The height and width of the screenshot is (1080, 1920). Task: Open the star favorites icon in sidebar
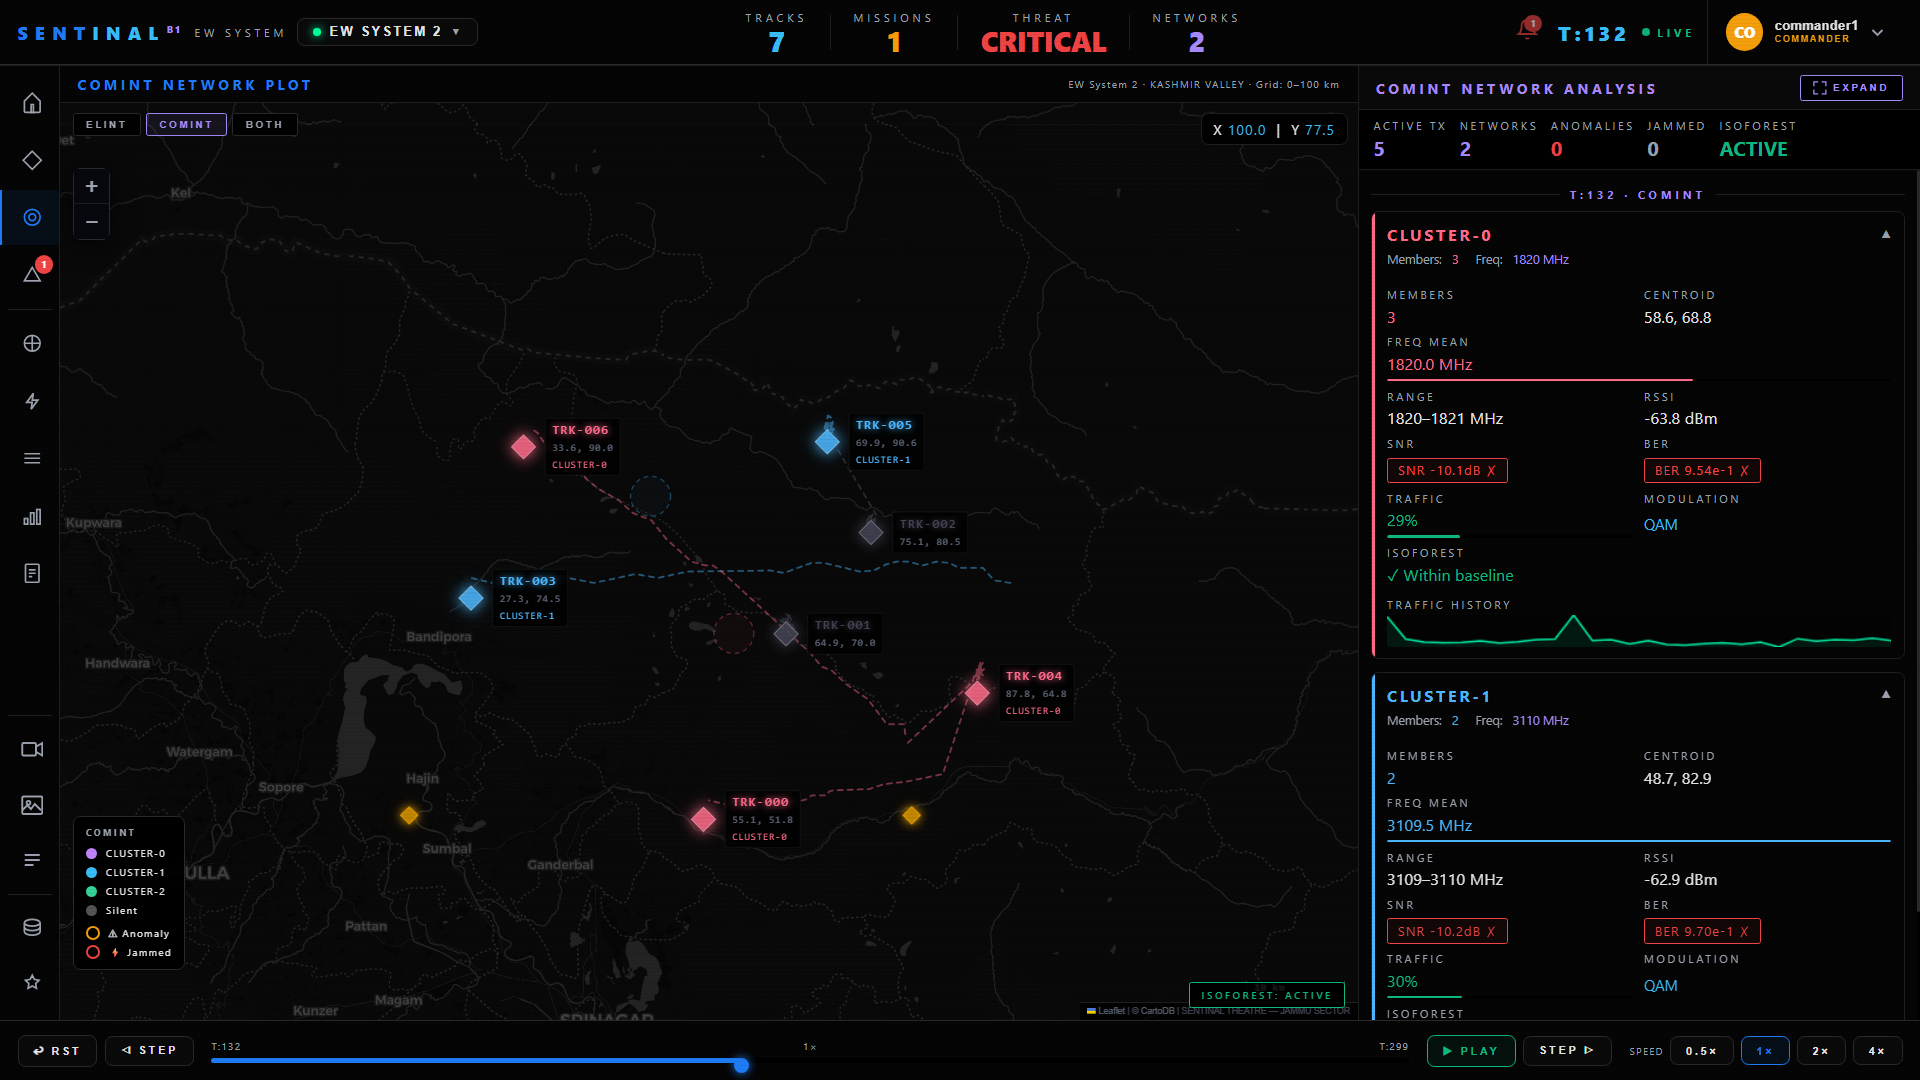pyautogui.click(x=32, y=982)
